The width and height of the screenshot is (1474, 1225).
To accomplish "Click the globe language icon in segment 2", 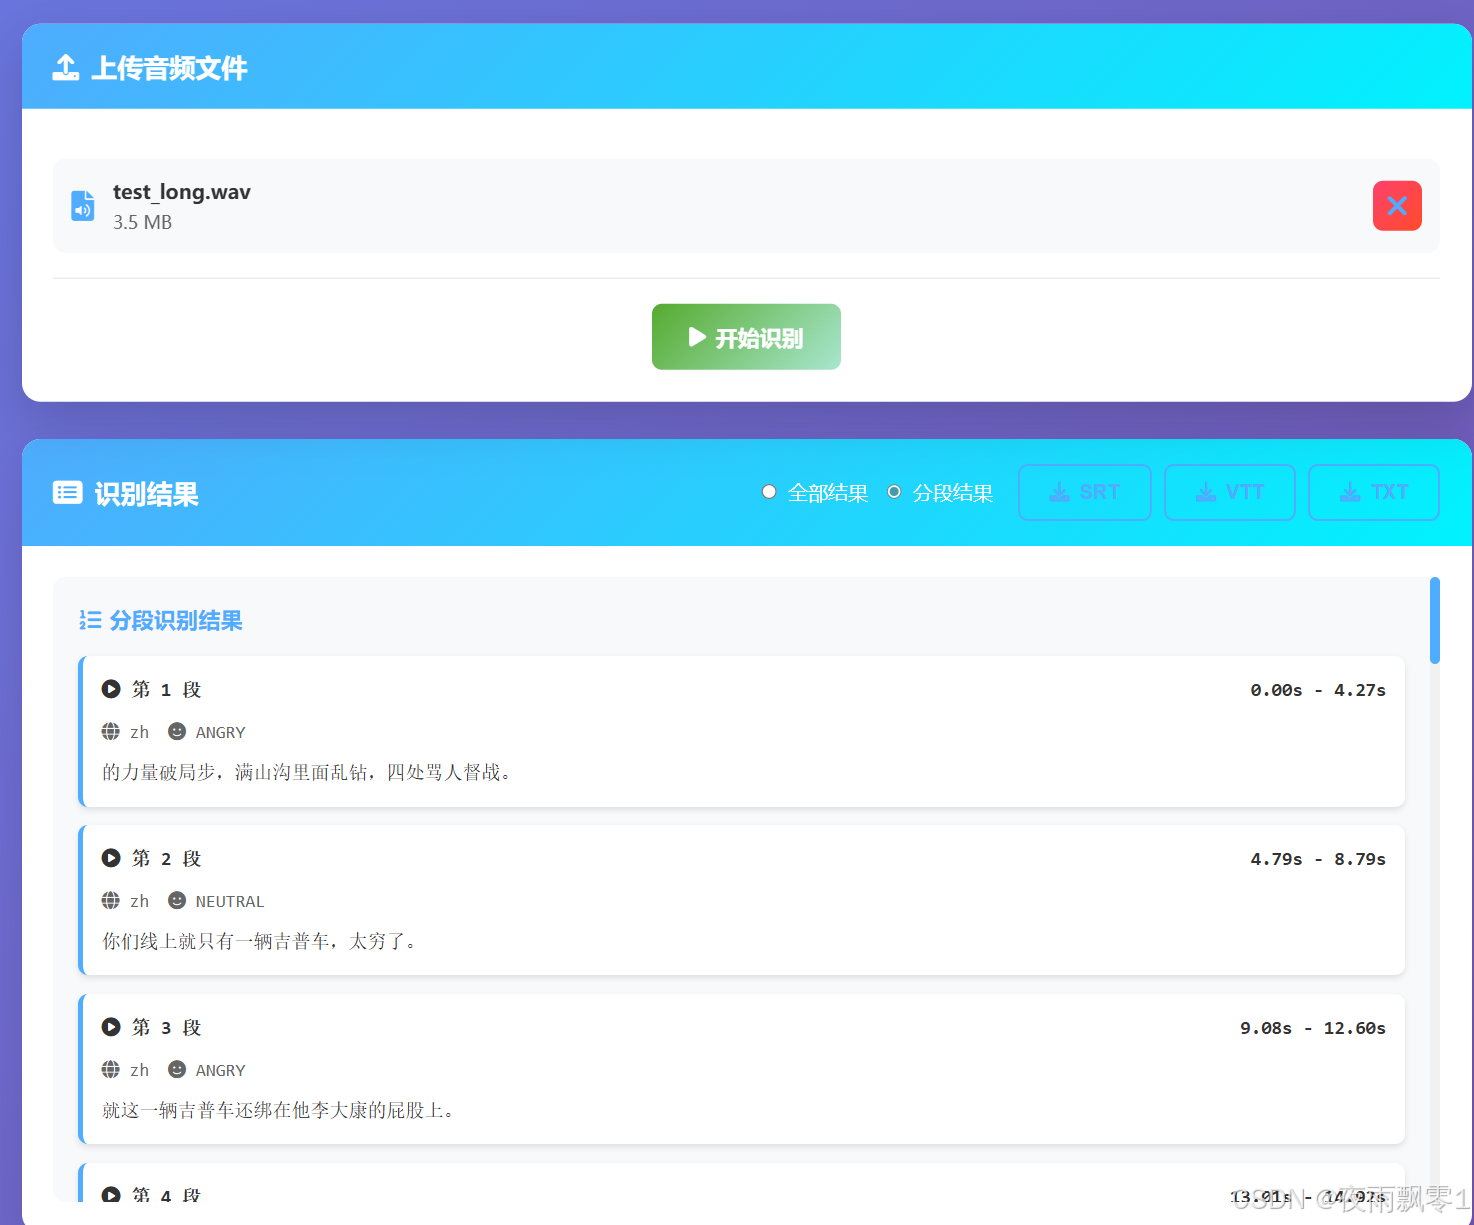I will [x=111, y=901].
